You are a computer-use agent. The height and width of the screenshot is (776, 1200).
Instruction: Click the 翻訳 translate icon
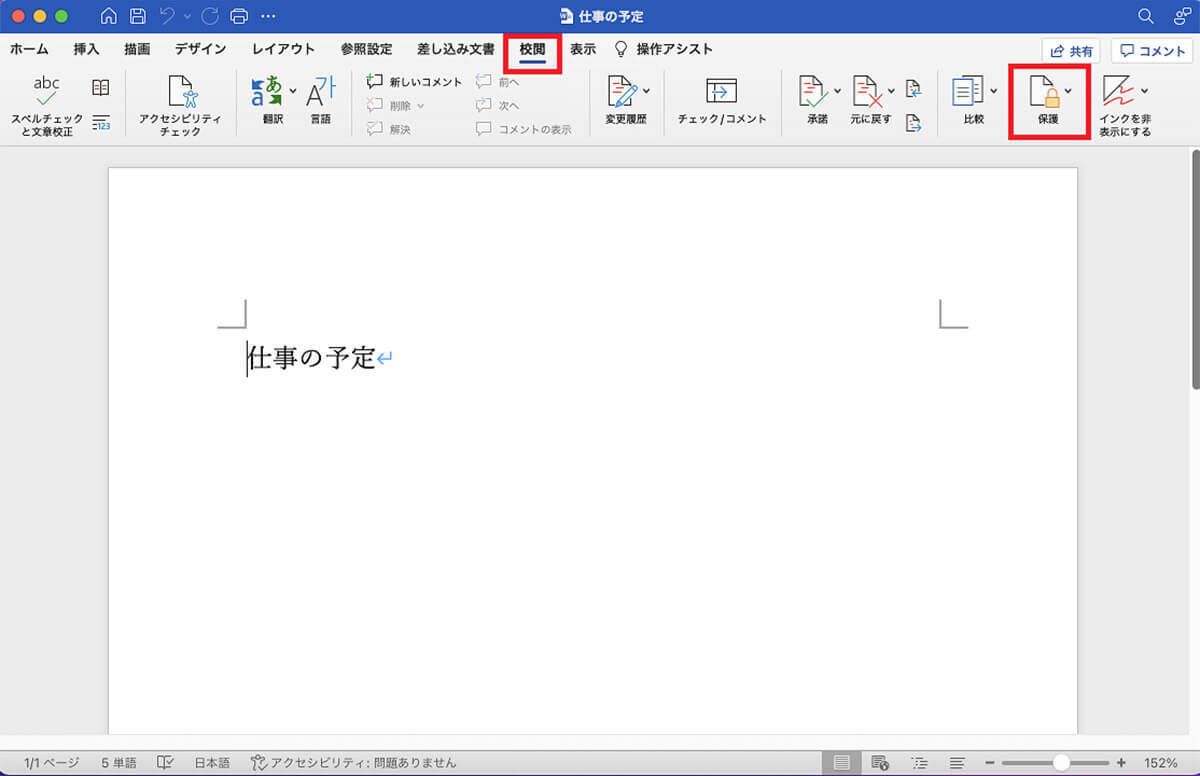tap(265, 92)
